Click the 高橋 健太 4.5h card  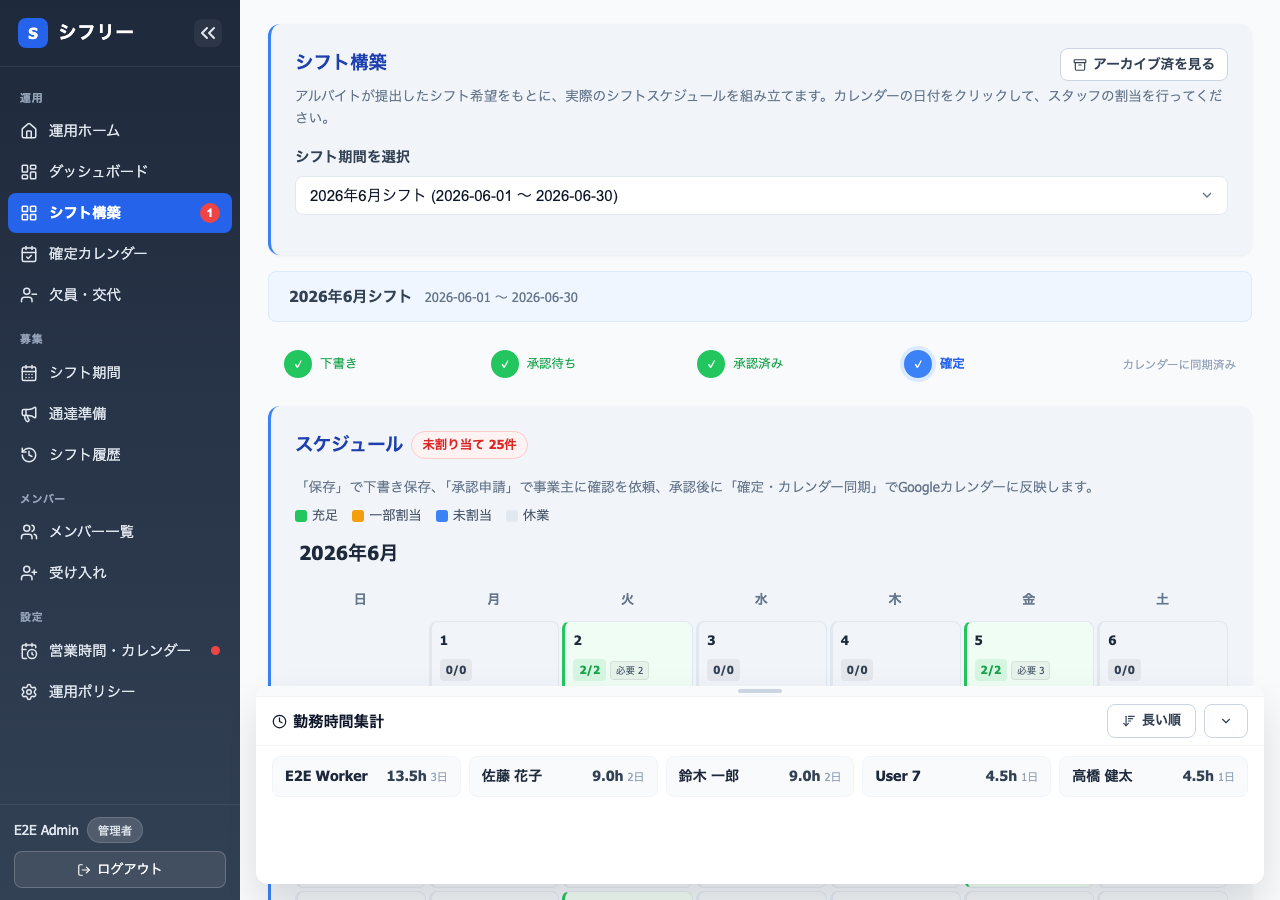tap(1153, 776)
